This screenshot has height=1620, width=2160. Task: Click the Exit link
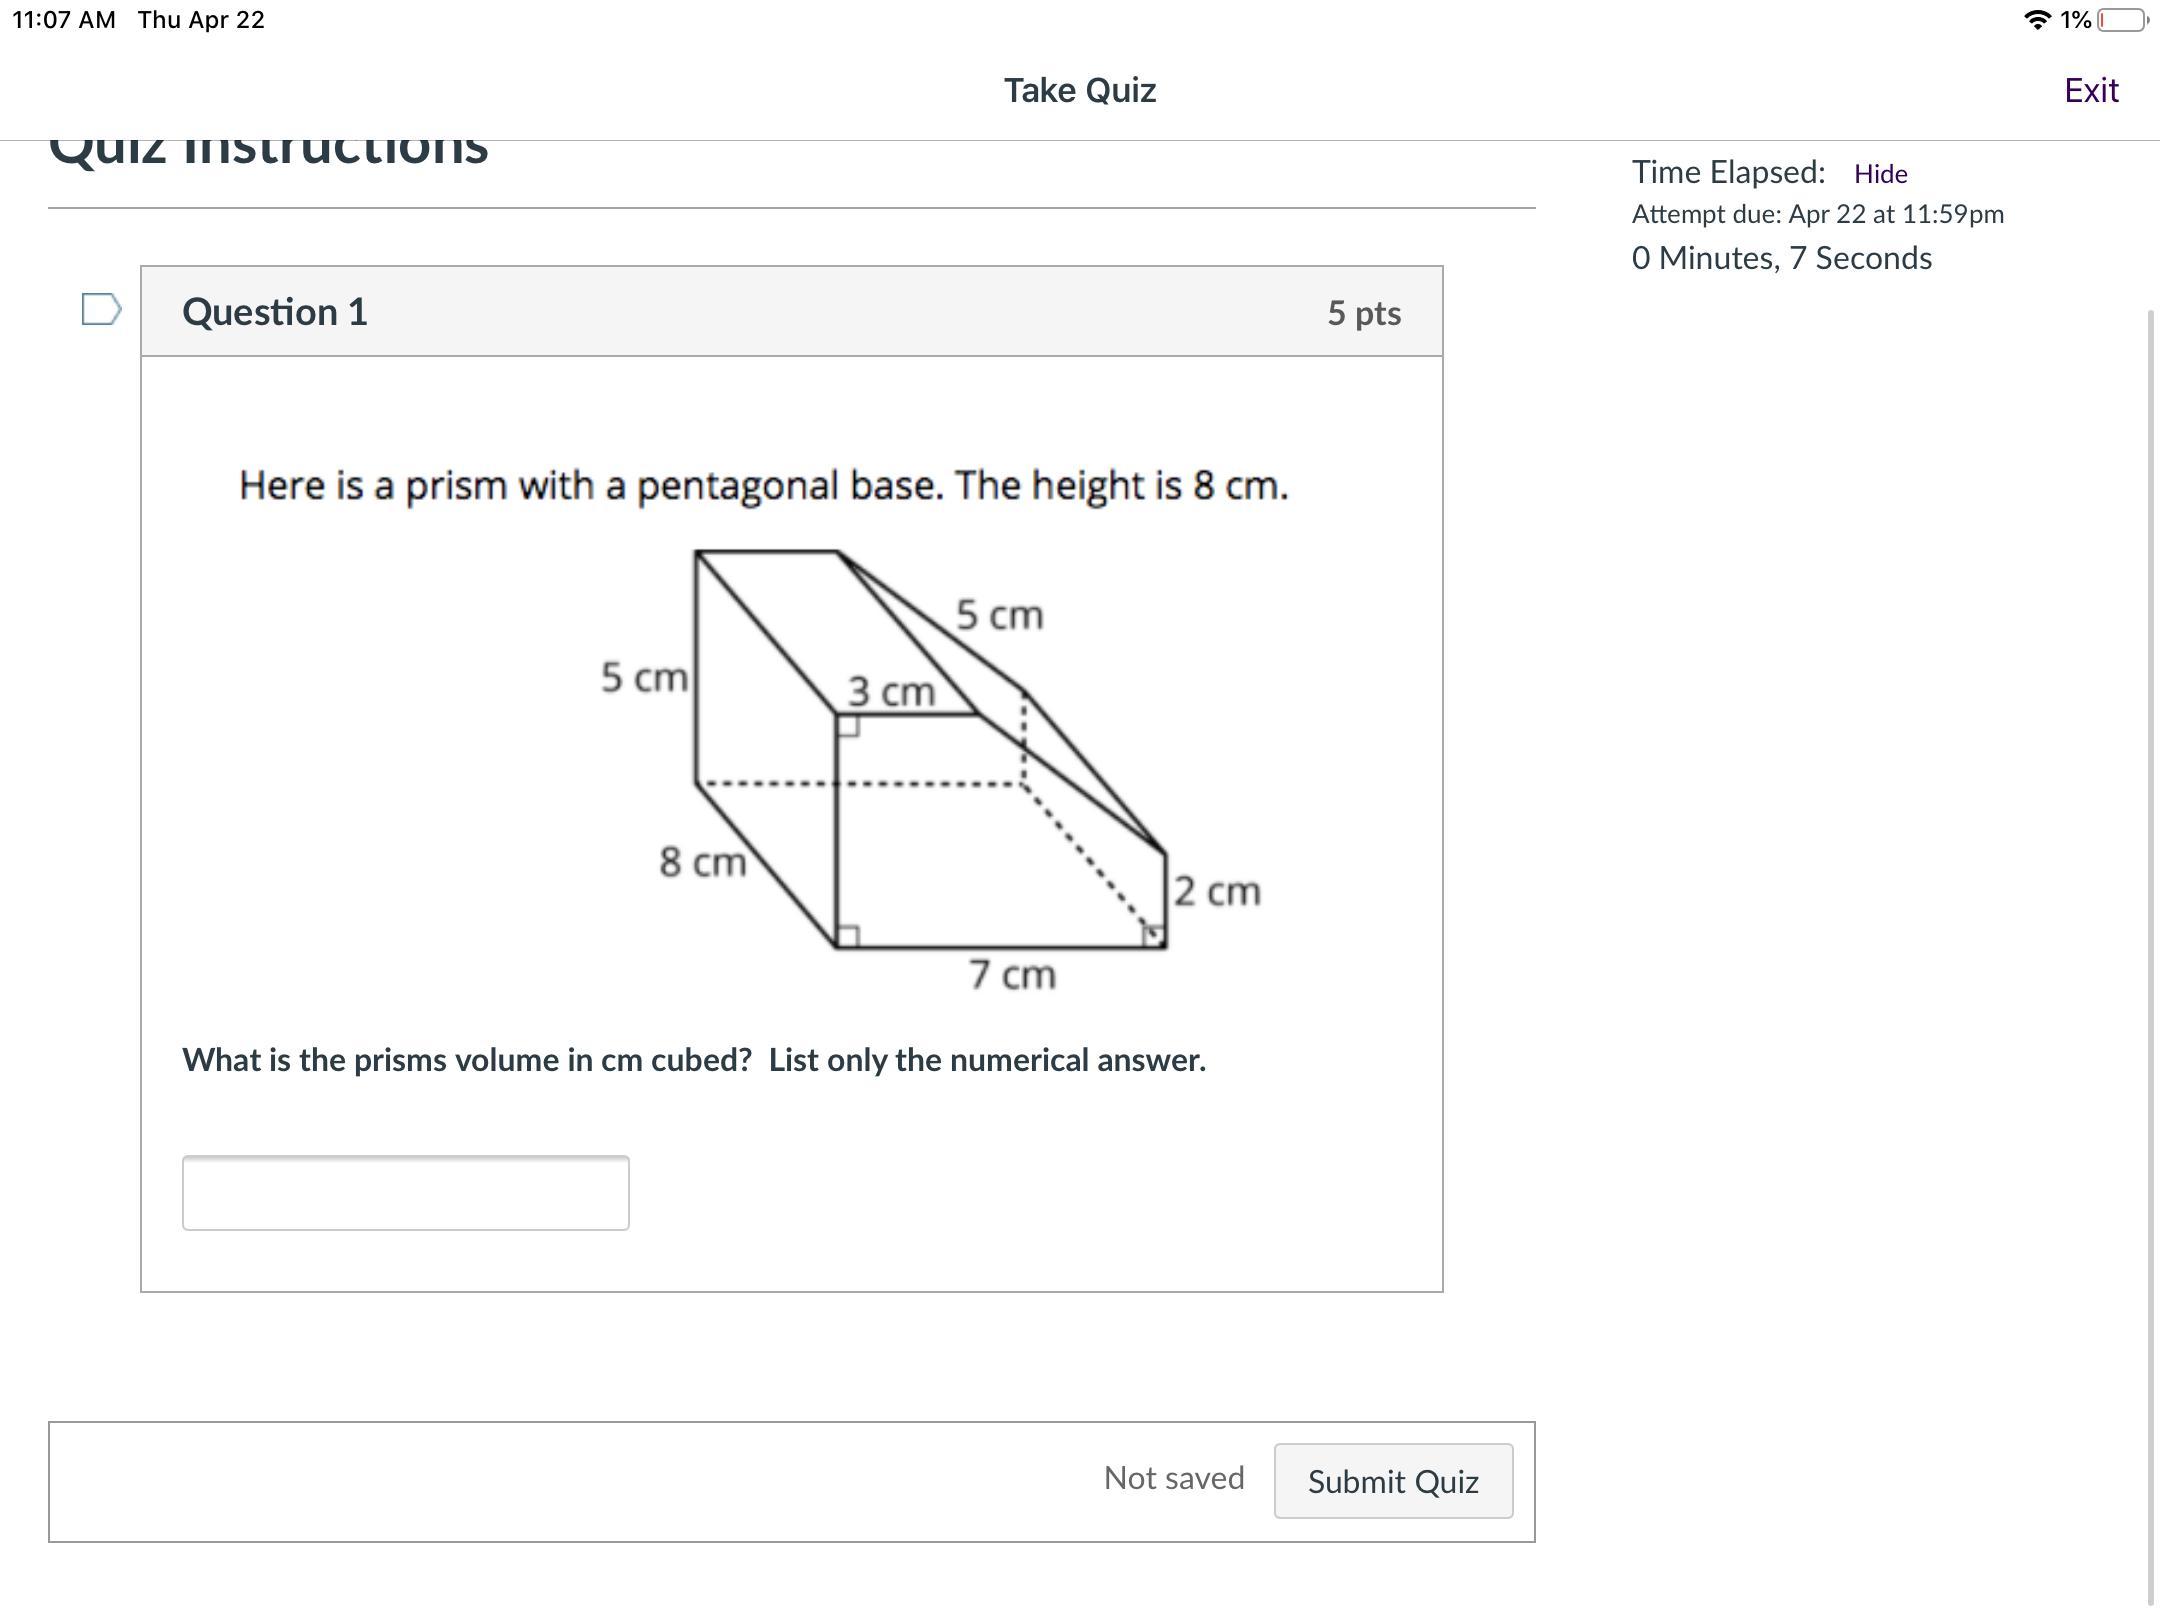pyautogui.click(x=2091, y=90)
